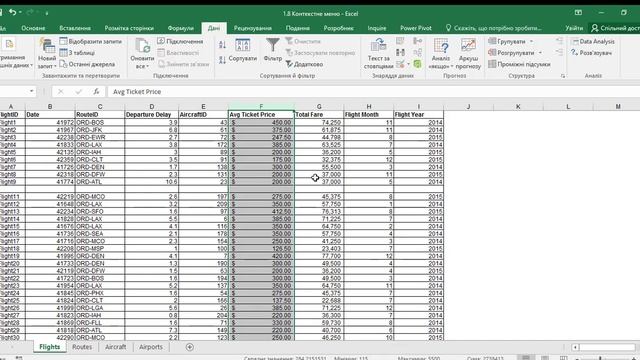Switch to the Routes sheet tab
This screenshot has height=360, width=640.
(82, 347)
